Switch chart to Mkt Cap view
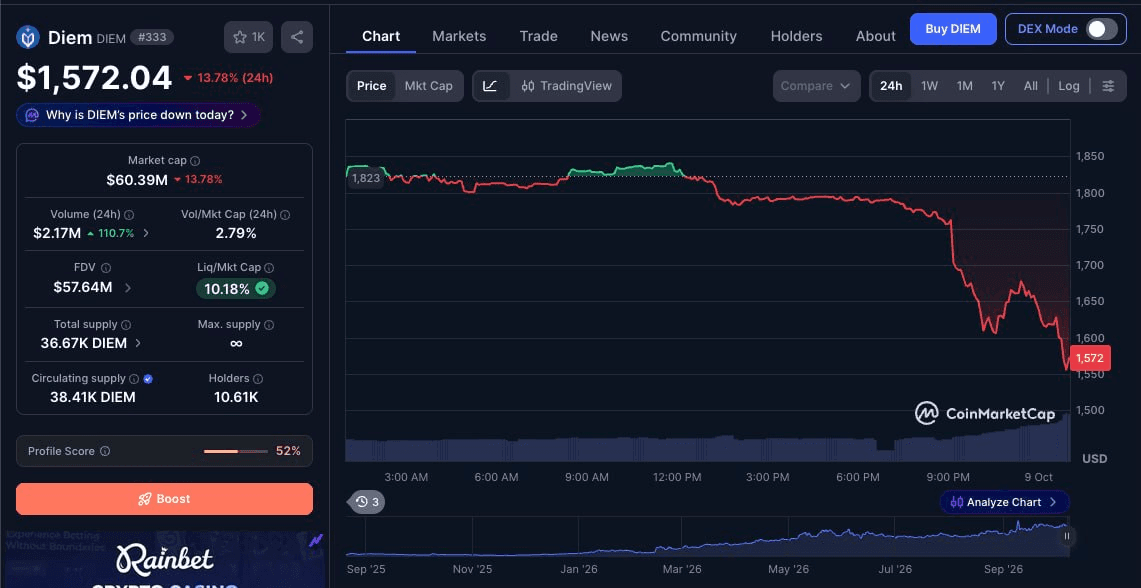This screenshot has width=1141, height=588. point(429,86)
